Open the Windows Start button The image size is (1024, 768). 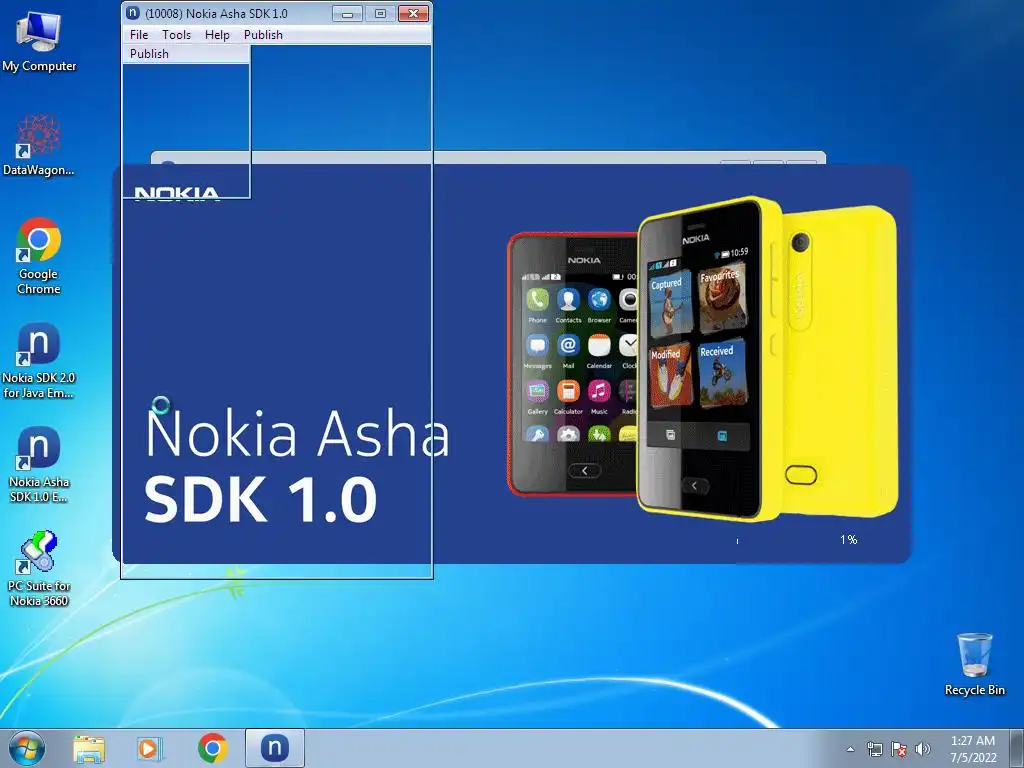point(27,748)
